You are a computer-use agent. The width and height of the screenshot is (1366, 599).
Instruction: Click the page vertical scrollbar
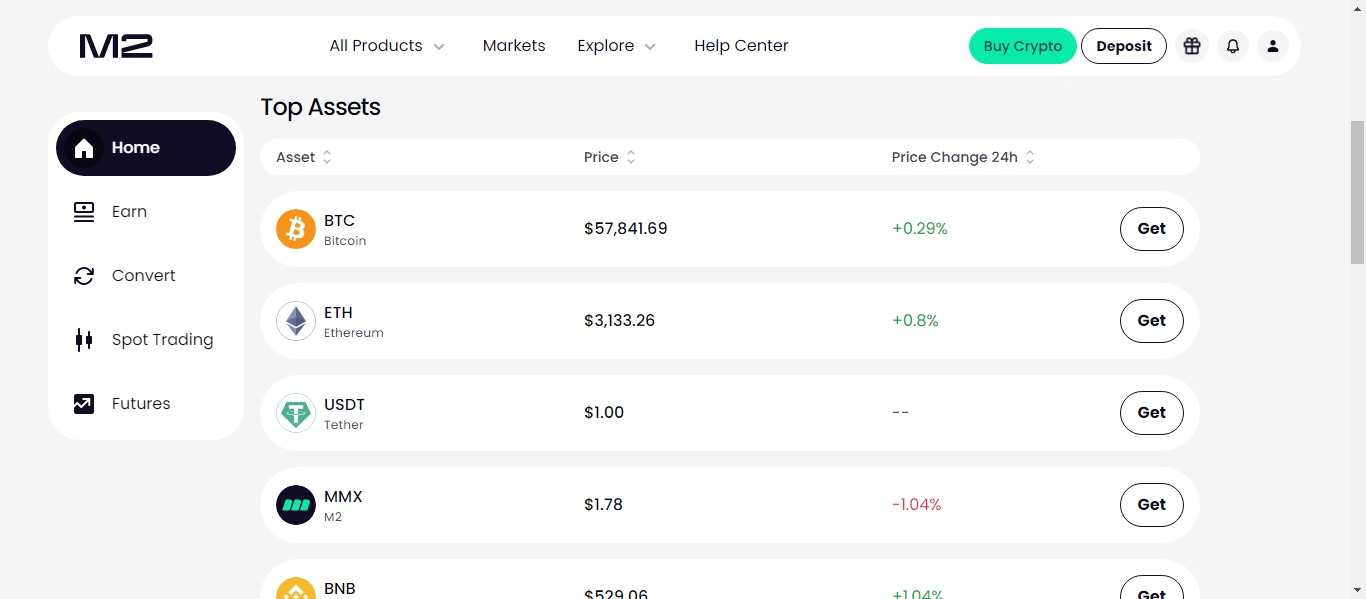click(x=1357, y=190)
